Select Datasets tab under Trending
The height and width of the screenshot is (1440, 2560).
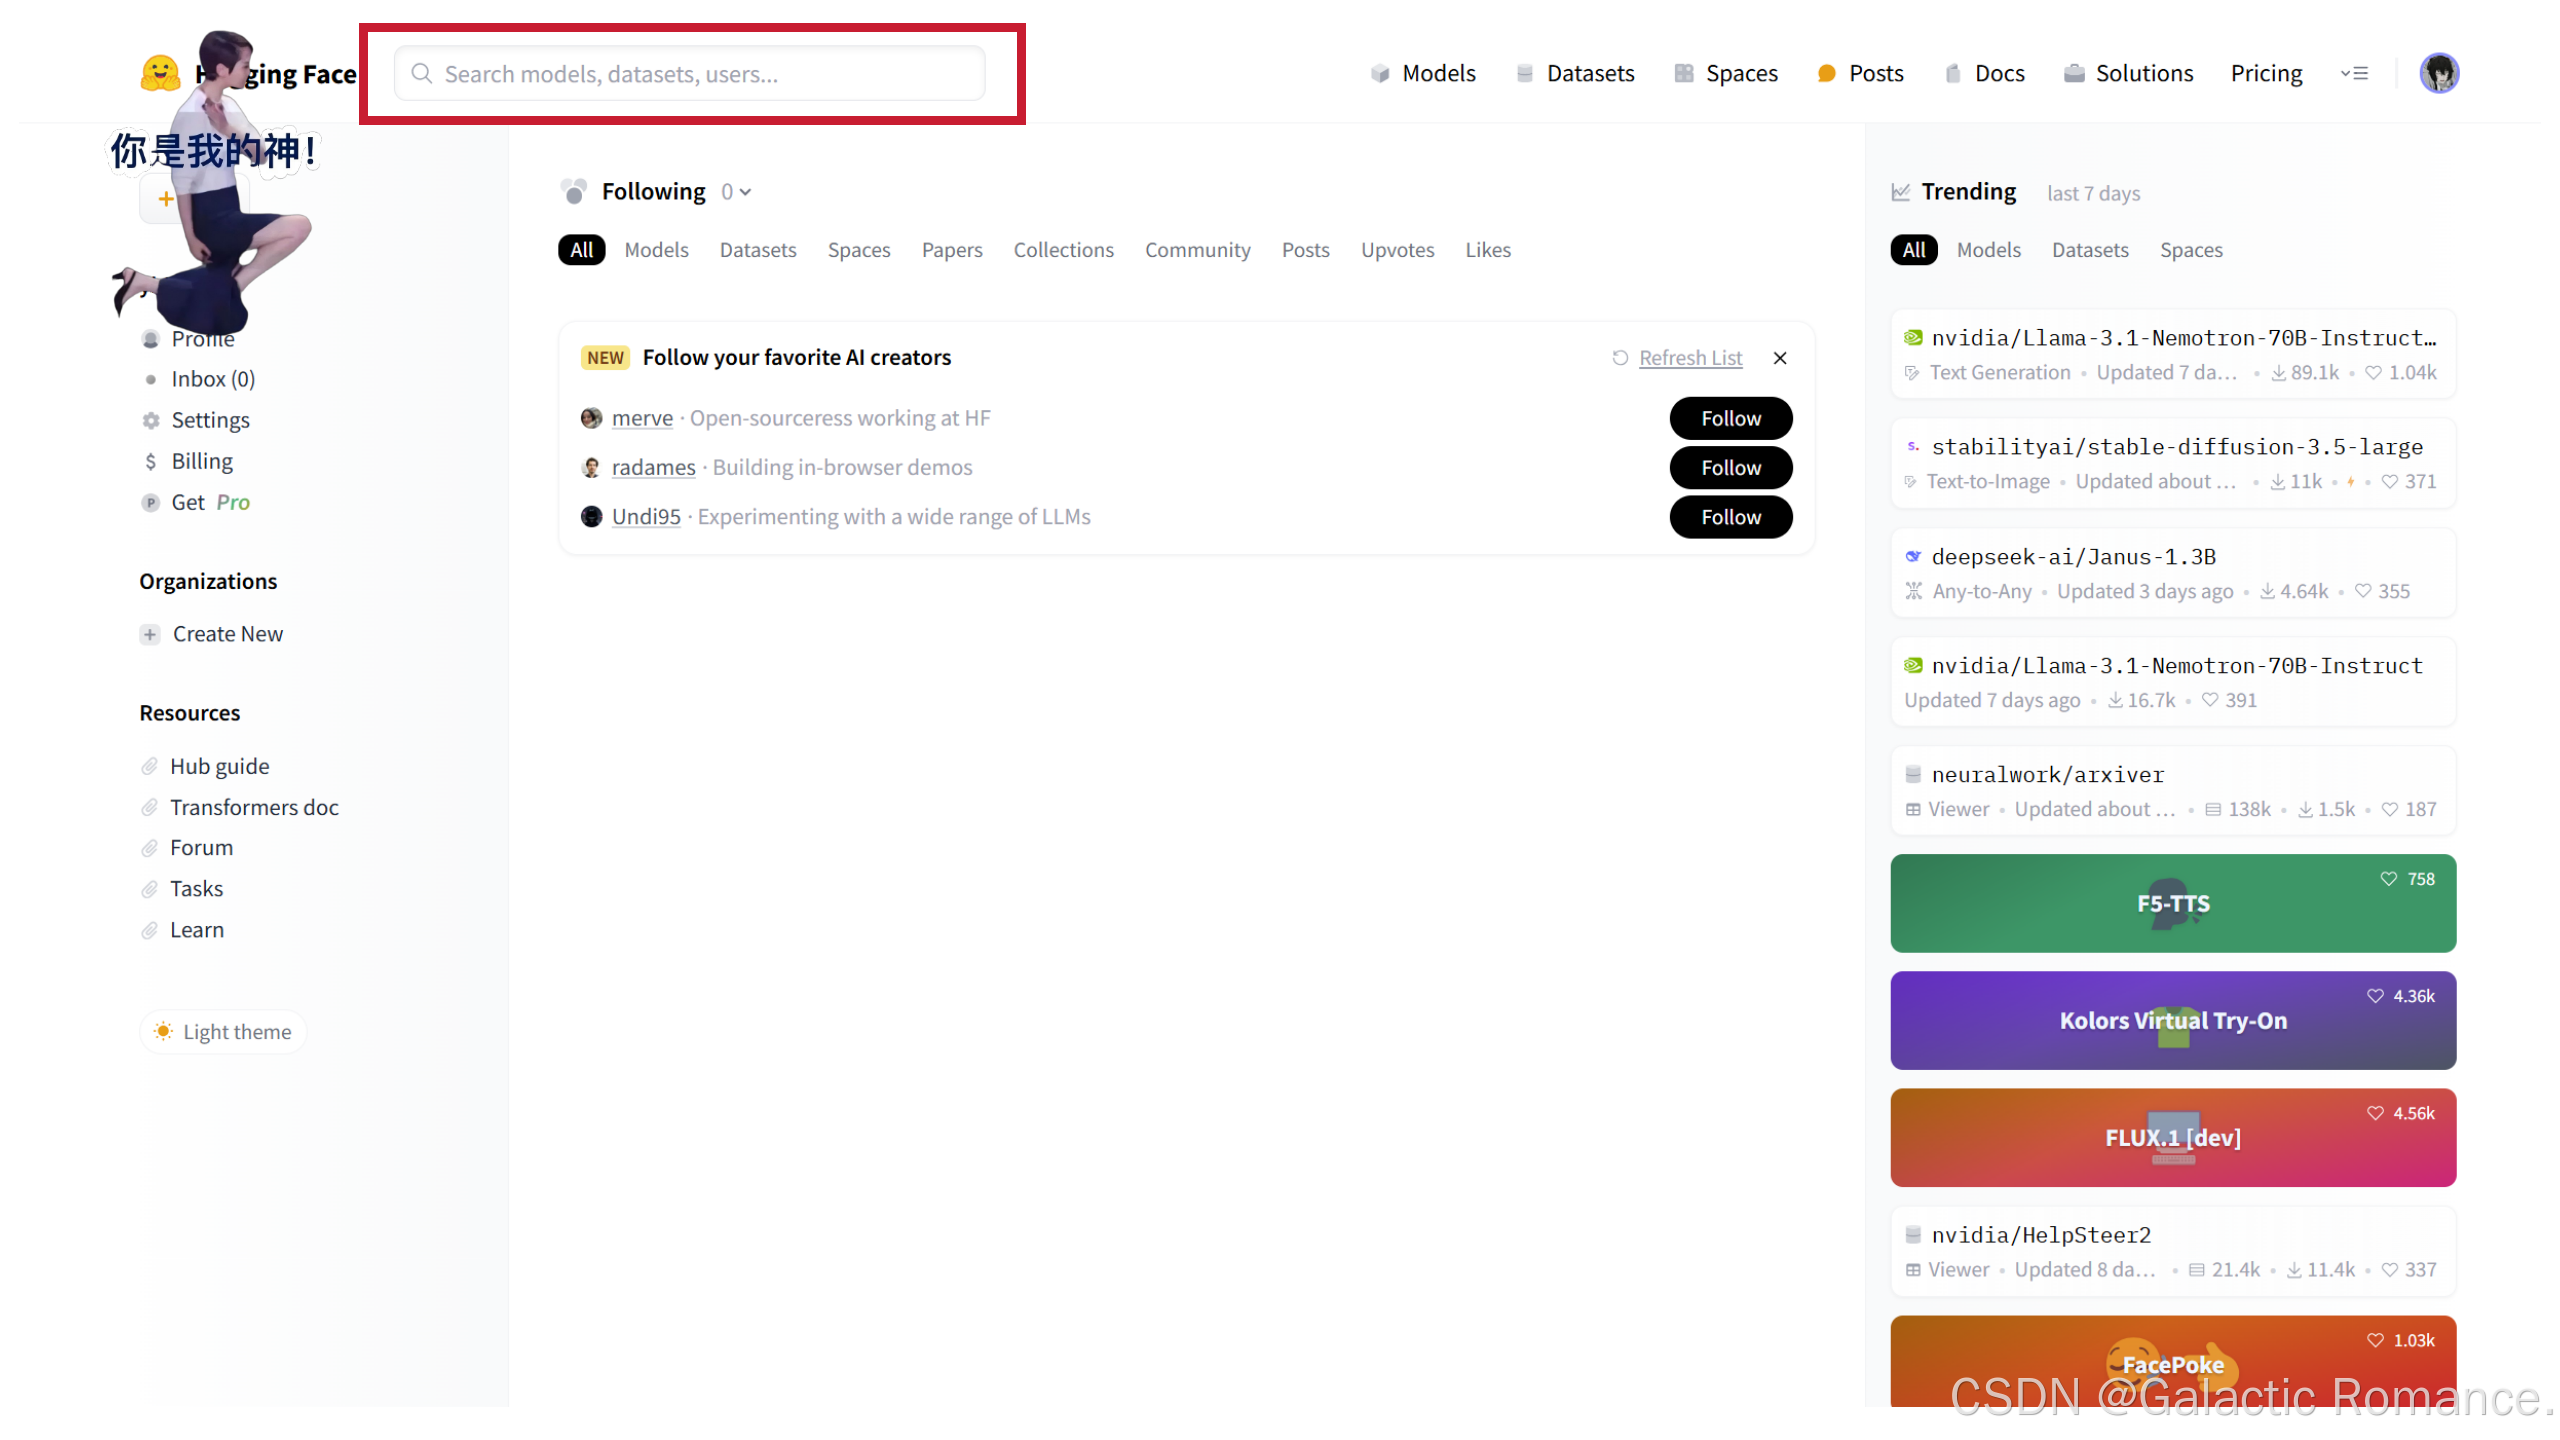2090,250
